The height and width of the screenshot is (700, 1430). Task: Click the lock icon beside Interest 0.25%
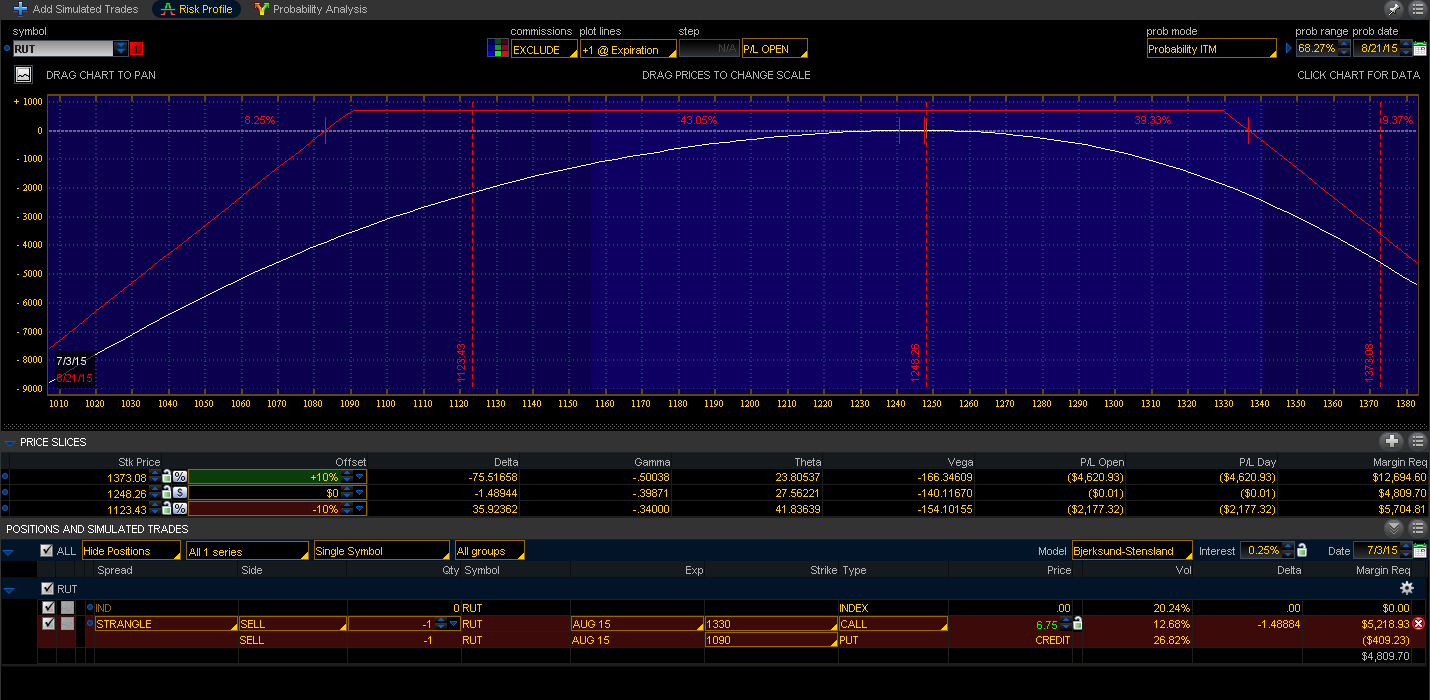[1302, 550]
